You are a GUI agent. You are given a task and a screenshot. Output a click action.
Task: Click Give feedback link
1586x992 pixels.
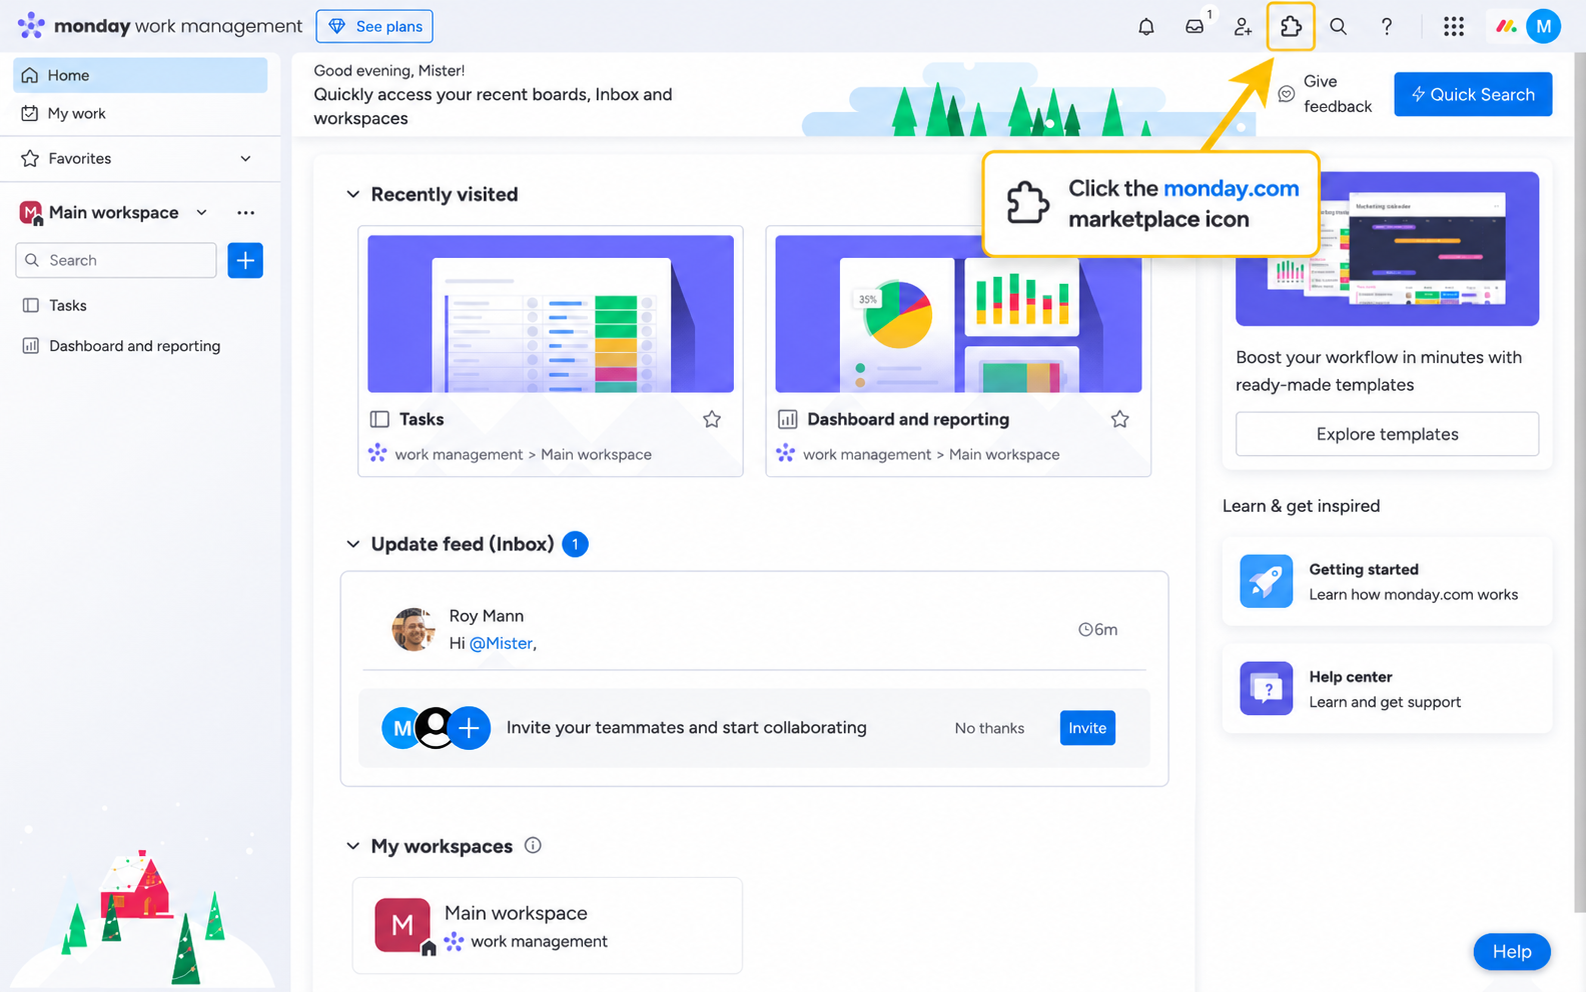pyautogui.click(x=1337, y=94)
